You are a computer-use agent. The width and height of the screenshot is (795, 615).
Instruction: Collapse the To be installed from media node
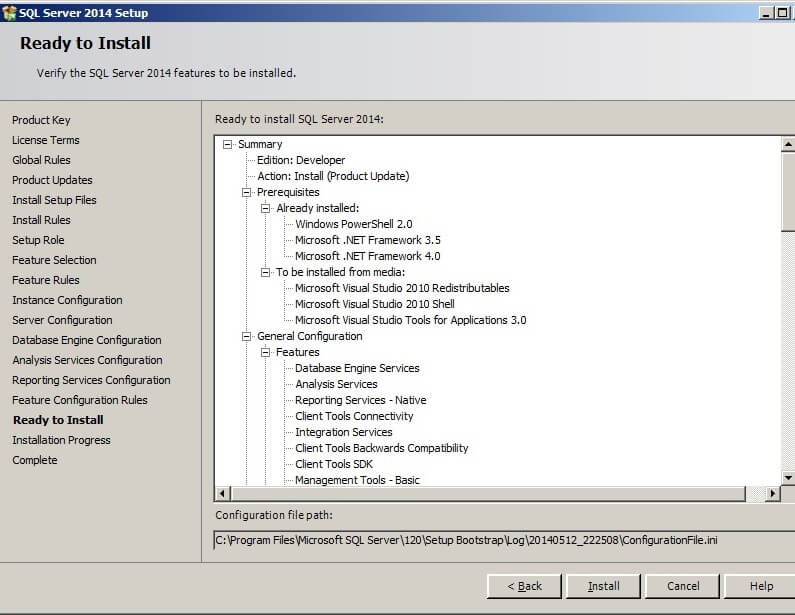pos(266,272)
